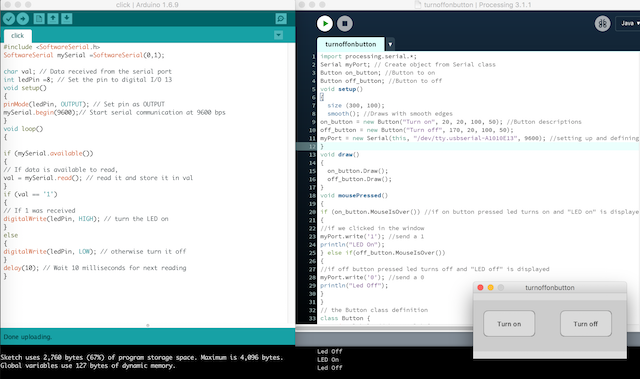Viewport: 640px width, 379px height.
Task: Click the 'click | Arduino 1.6.9' title bar
Action: (x=147, y=5)
